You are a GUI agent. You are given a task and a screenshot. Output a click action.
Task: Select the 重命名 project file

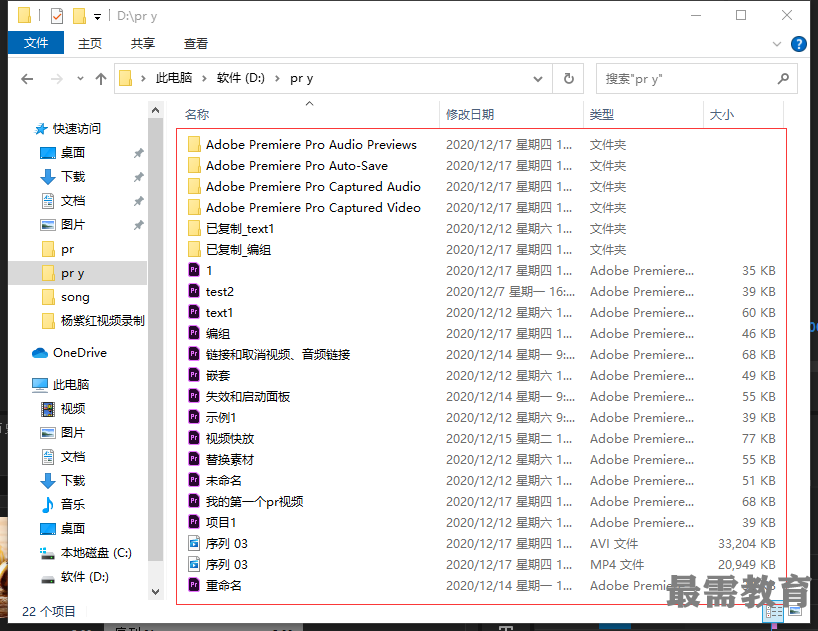point(223,585)
